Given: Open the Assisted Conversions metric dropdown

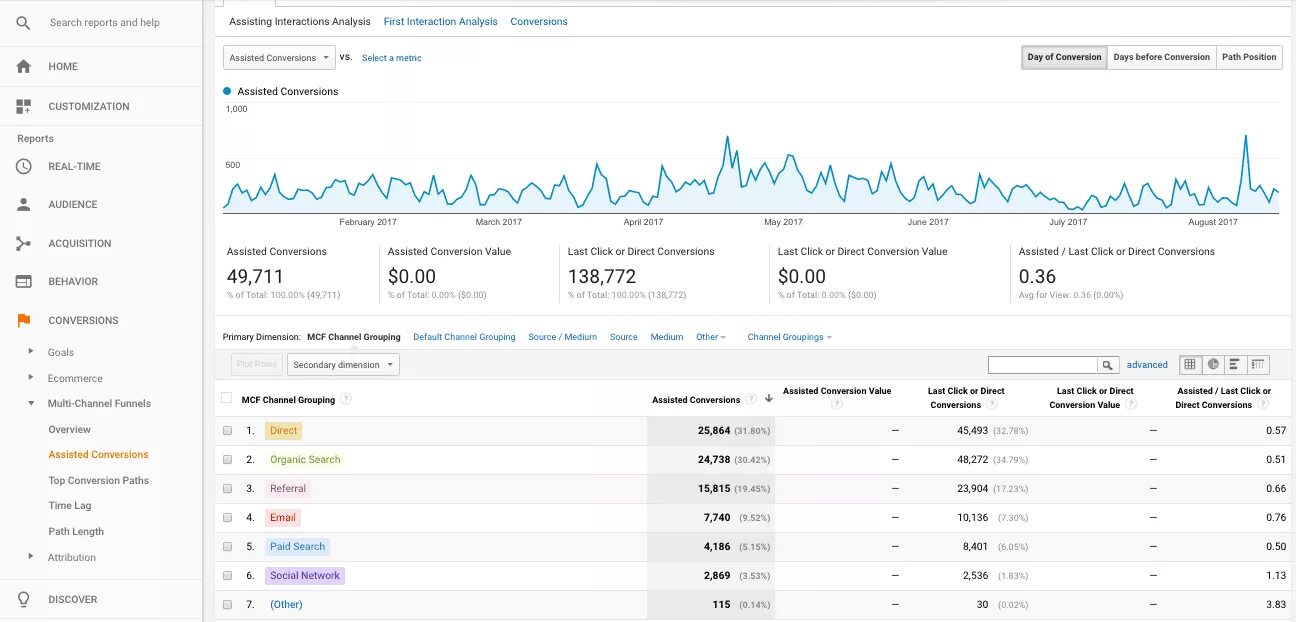Looking at the screenshot, I should 279,58.
